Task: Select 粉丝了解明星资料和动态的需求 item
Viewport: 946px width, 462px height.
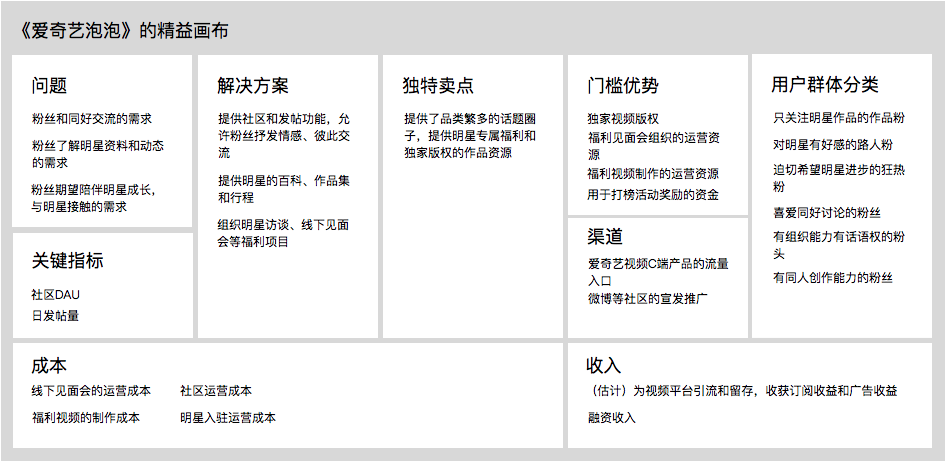Action: 98,154
